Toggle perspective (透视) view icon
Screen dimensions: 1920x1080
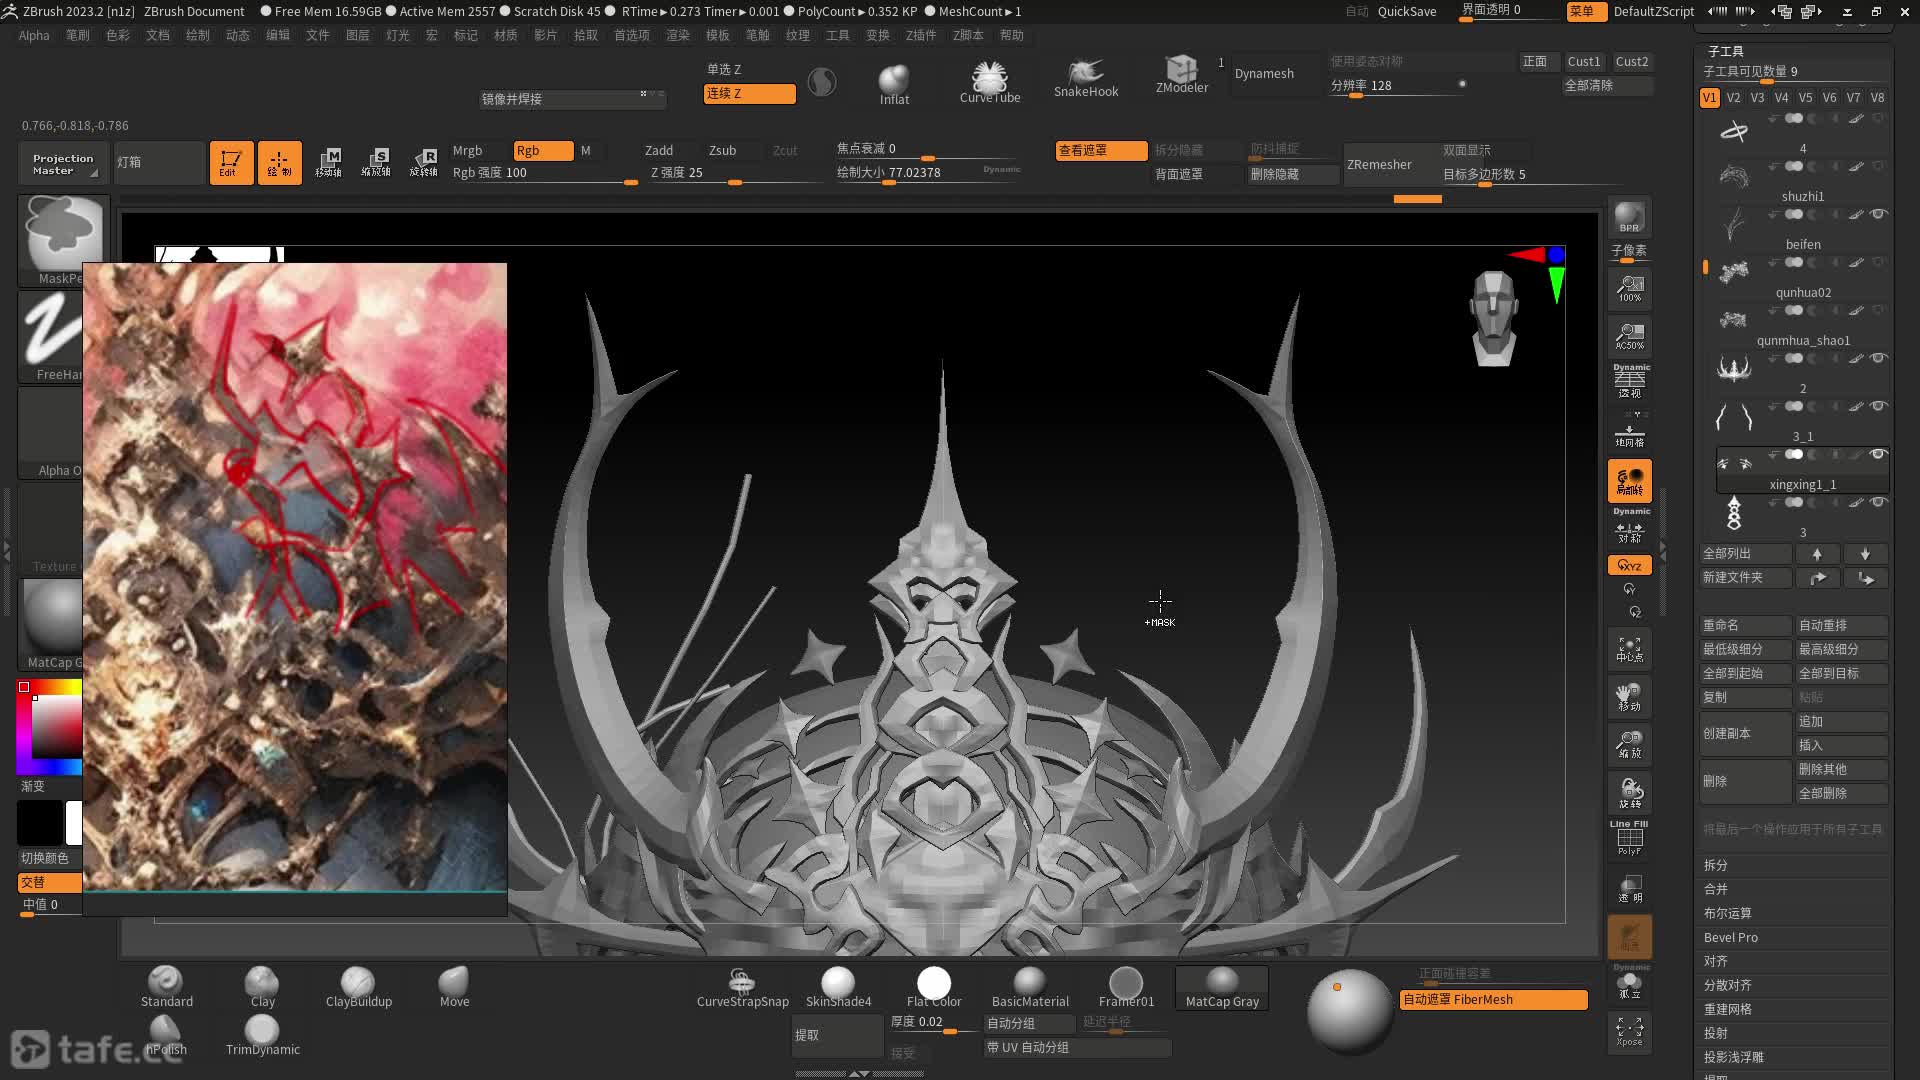[x=1630, y=381]
